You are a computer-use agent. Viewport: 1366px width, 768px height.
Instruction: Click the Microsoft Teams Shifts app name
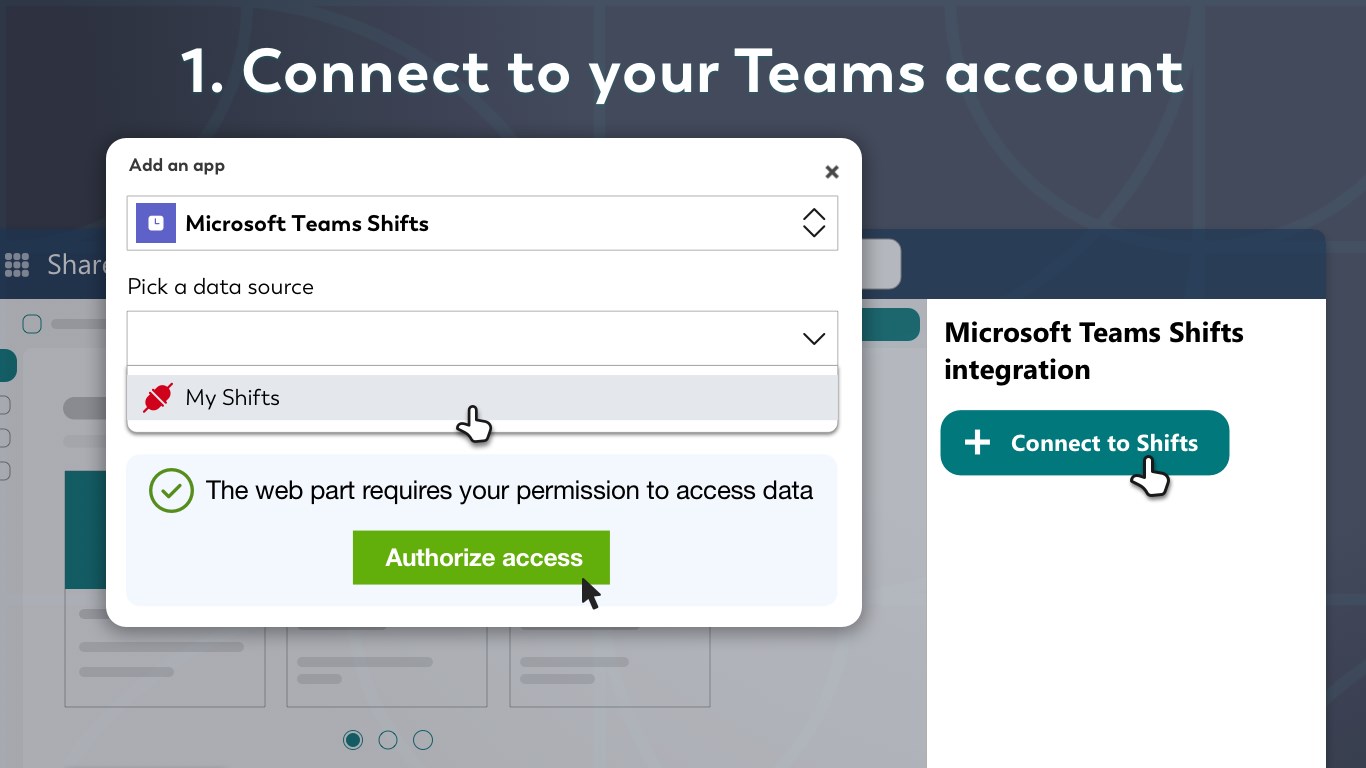tap(307, 223)
